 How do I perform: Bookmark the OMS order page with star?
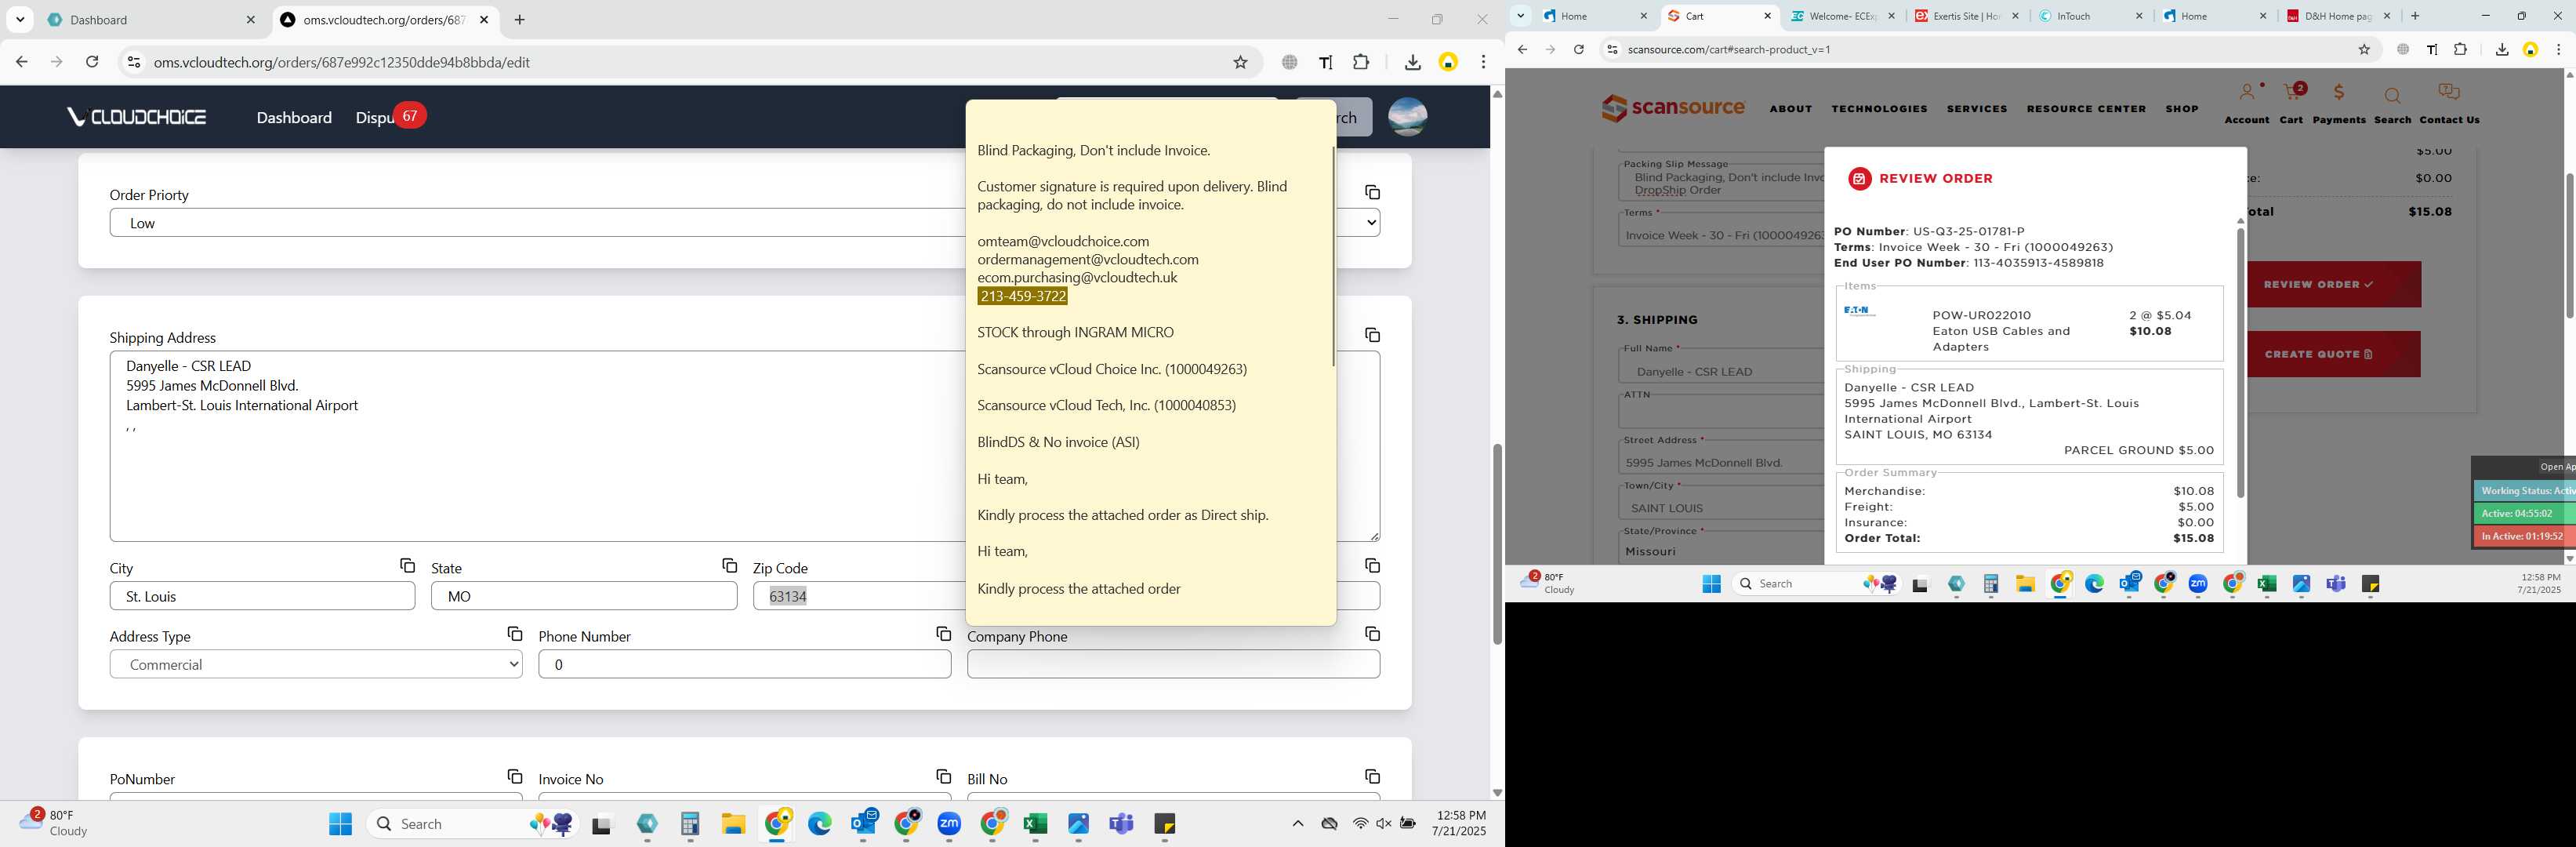click(x=1240, y=62)
